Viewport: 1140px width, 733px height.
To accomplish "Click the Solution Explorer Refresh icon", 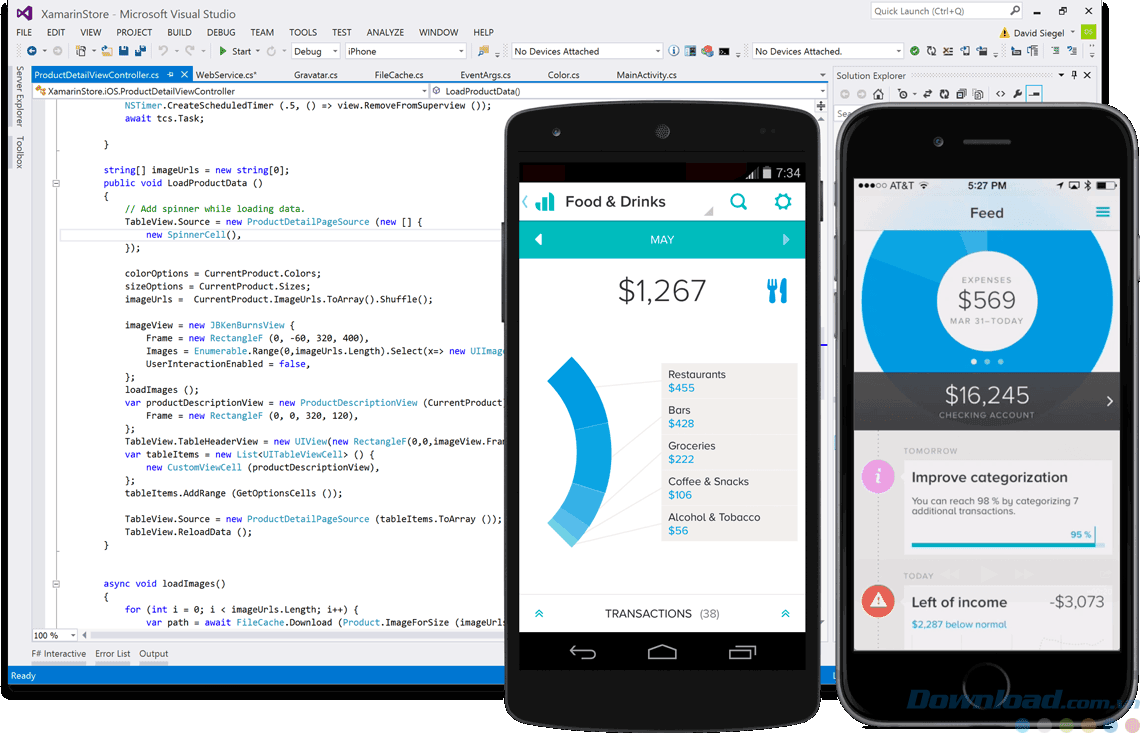I will [944, 94].
